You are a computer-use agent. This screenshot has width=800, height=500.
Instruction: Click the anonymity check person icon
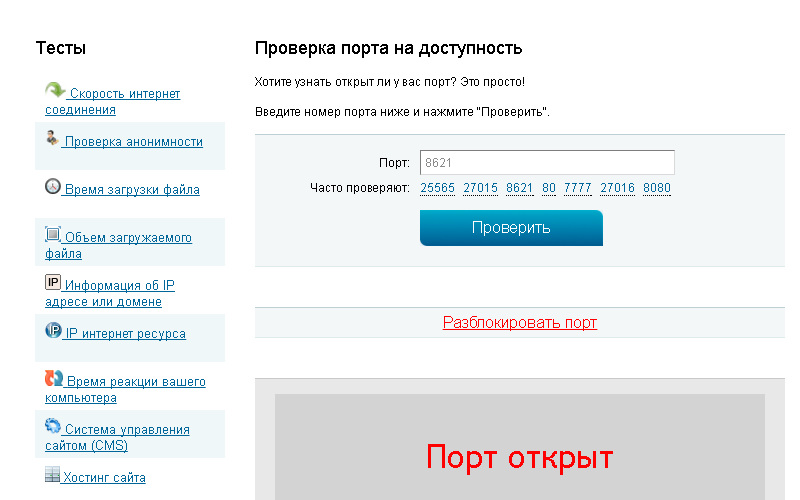[x=52, y=138]
